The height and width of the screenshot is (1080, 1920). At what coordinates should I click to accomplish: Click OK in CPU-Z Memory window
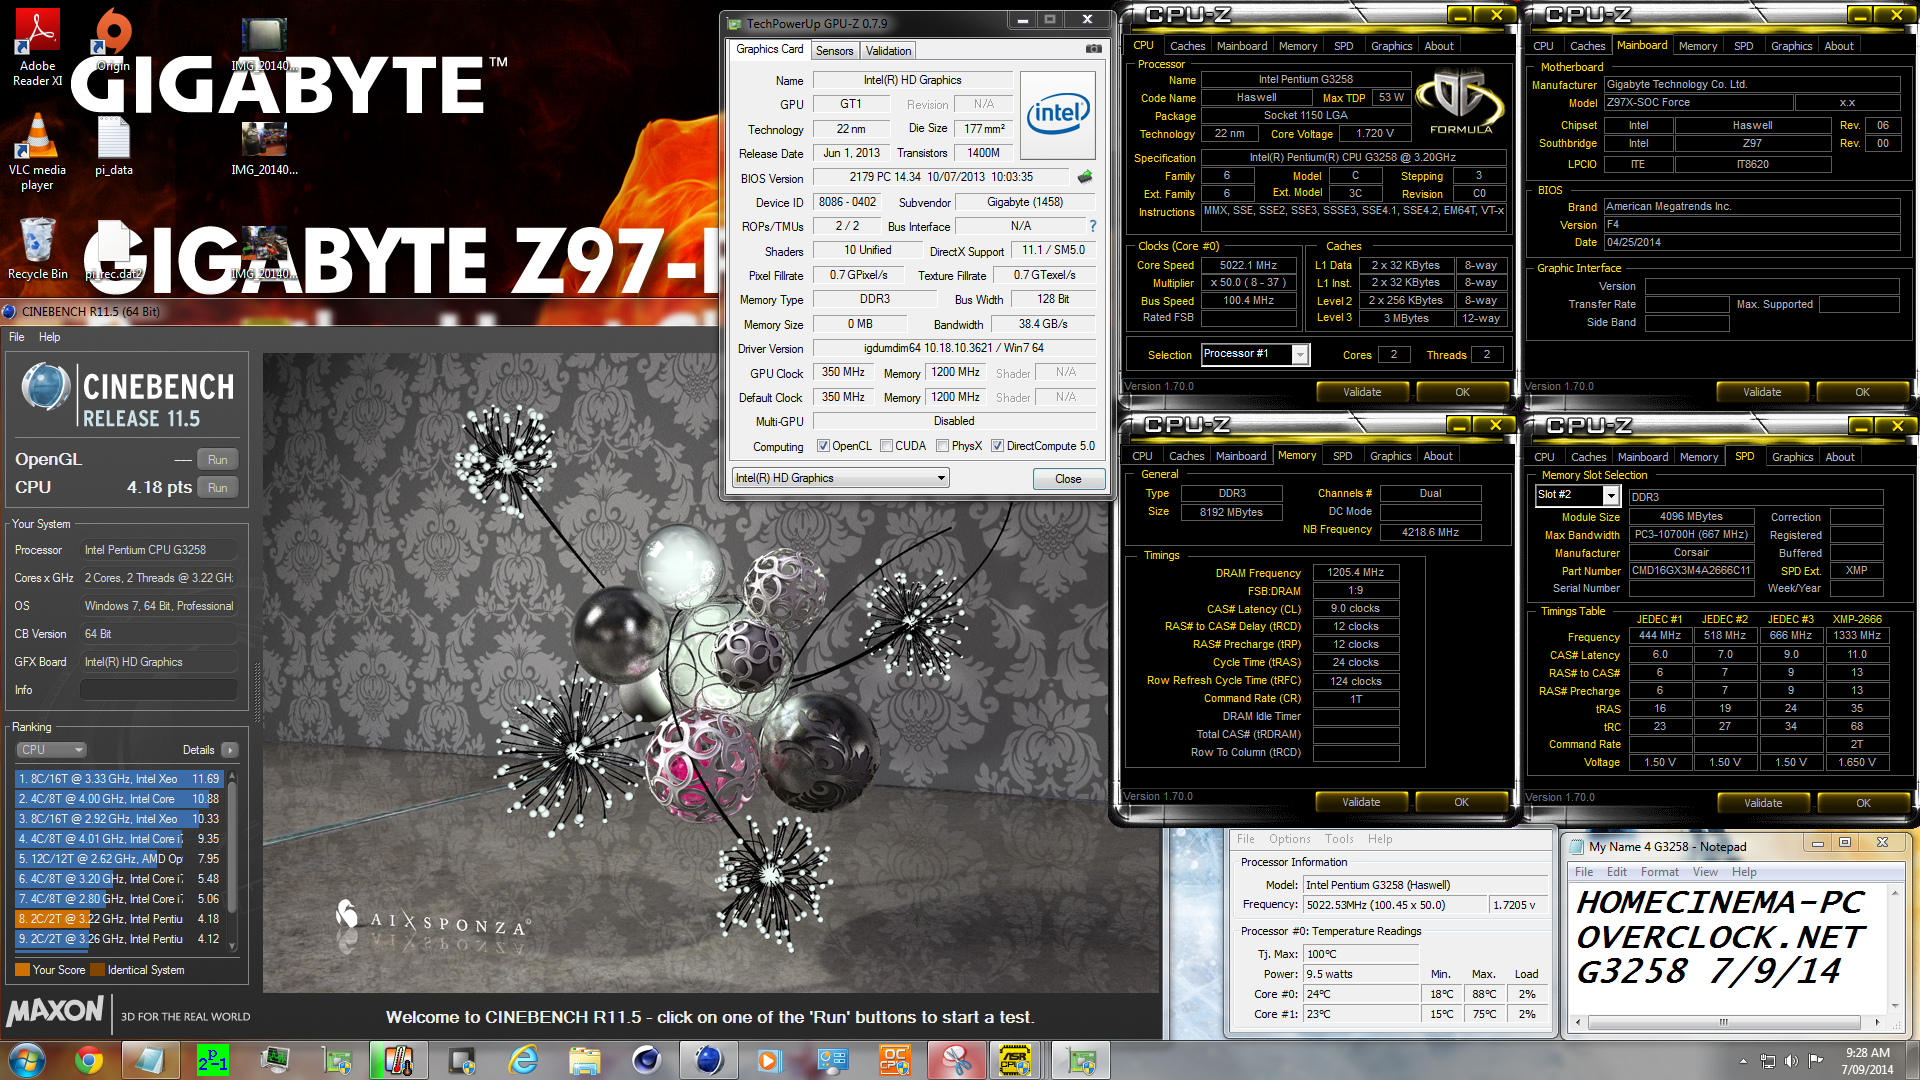click(x=1461, y=802)
